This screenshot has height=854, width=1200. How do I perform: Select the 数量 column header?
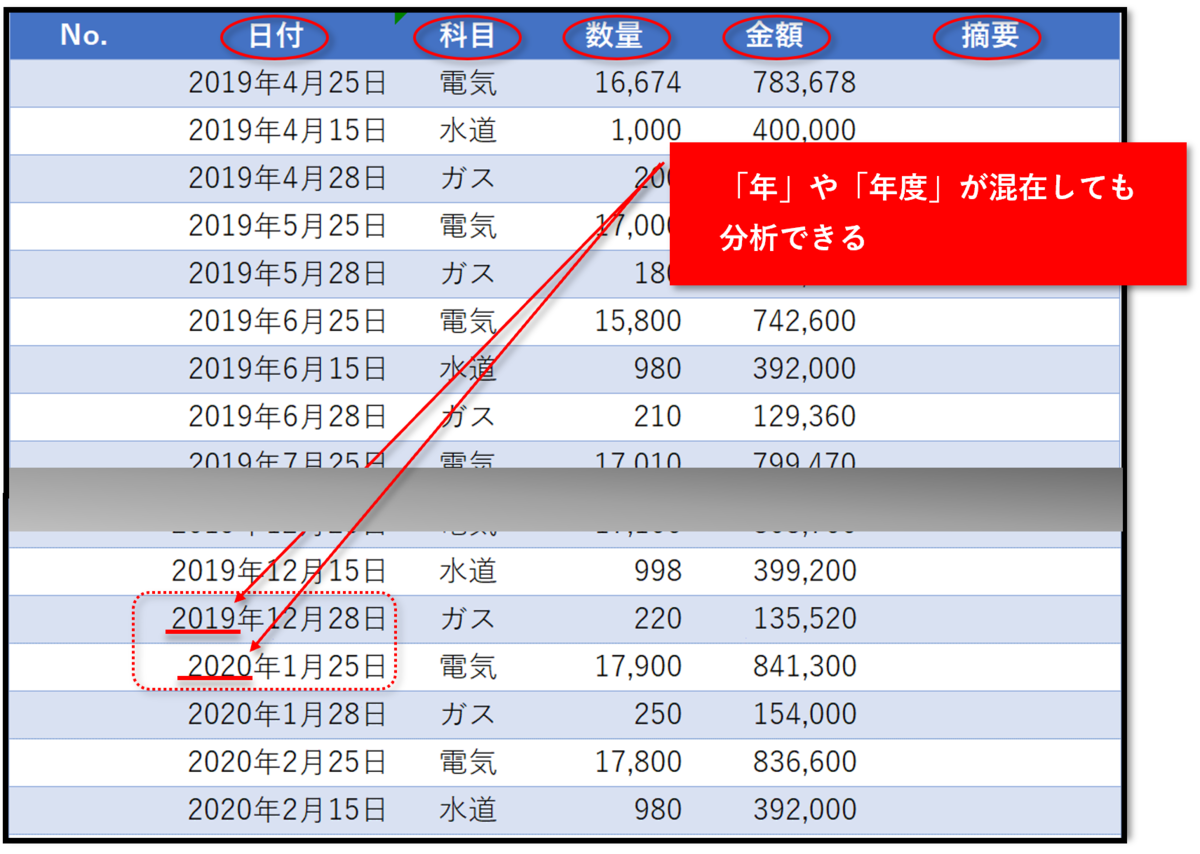[614, 37]
